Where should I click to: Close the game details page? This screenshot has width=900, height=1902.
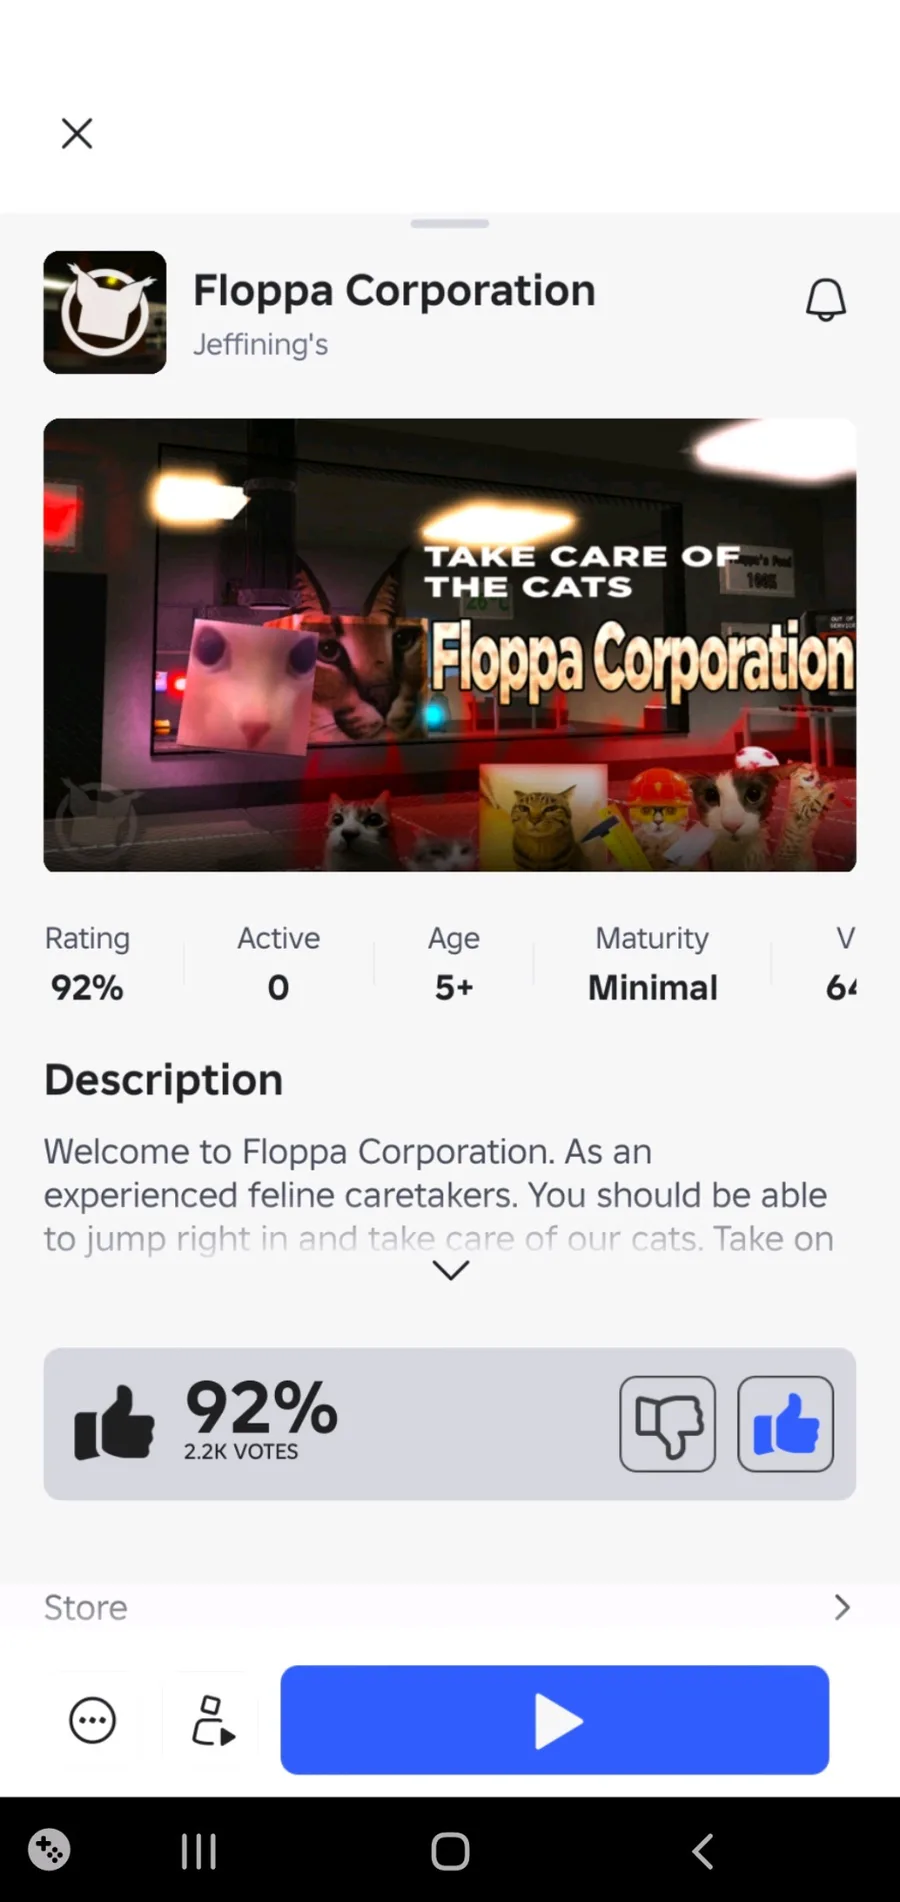pyautogui.click(x=77, y=133)
